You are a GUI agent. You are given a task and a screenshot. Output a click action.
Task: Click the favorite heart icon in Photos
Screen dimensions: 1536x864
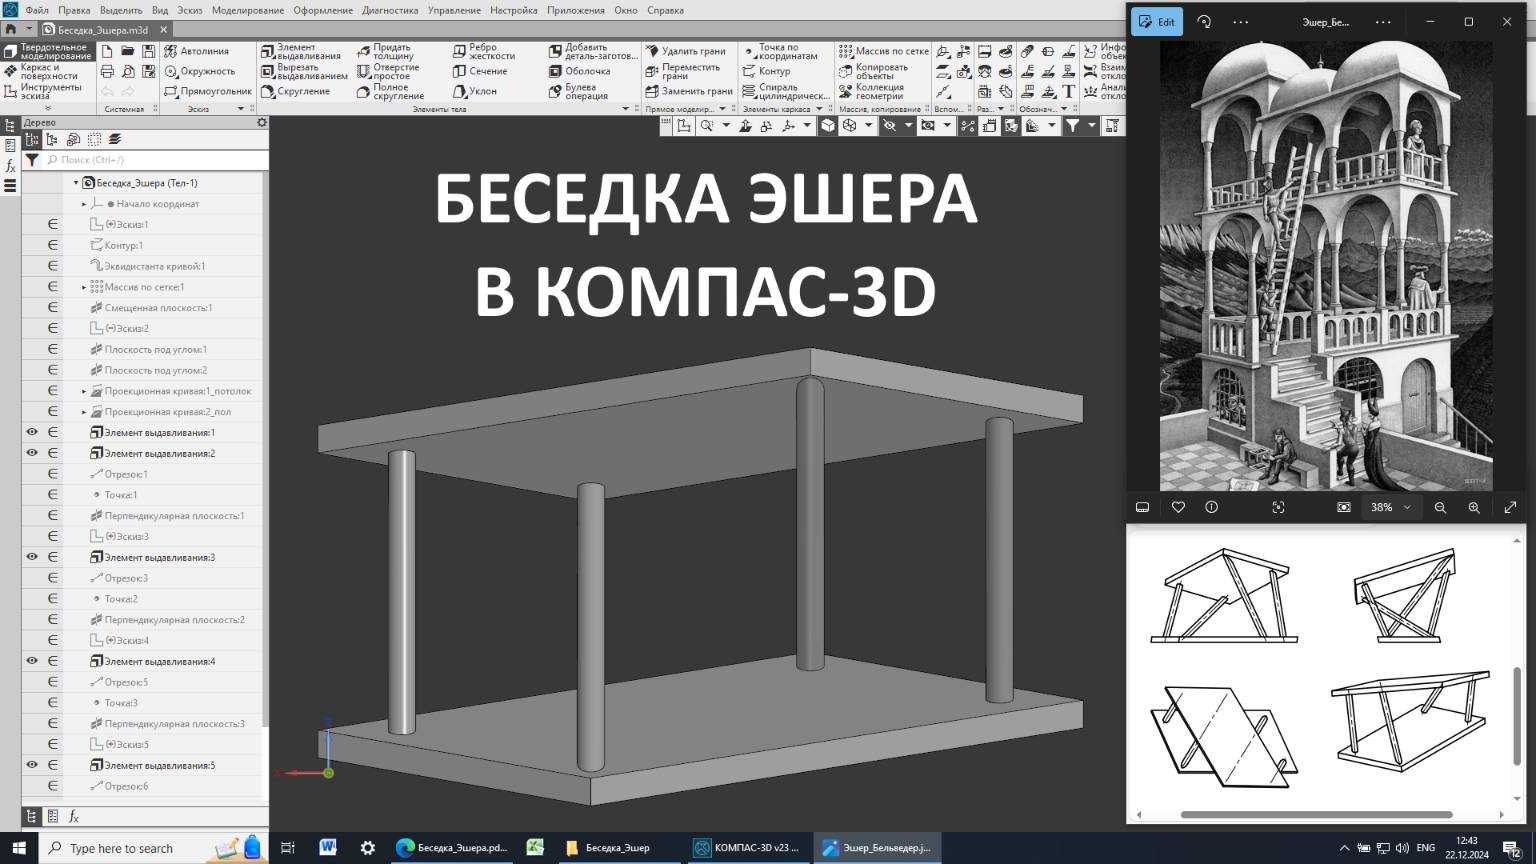pyautogui.click(x=1178, y=507)
